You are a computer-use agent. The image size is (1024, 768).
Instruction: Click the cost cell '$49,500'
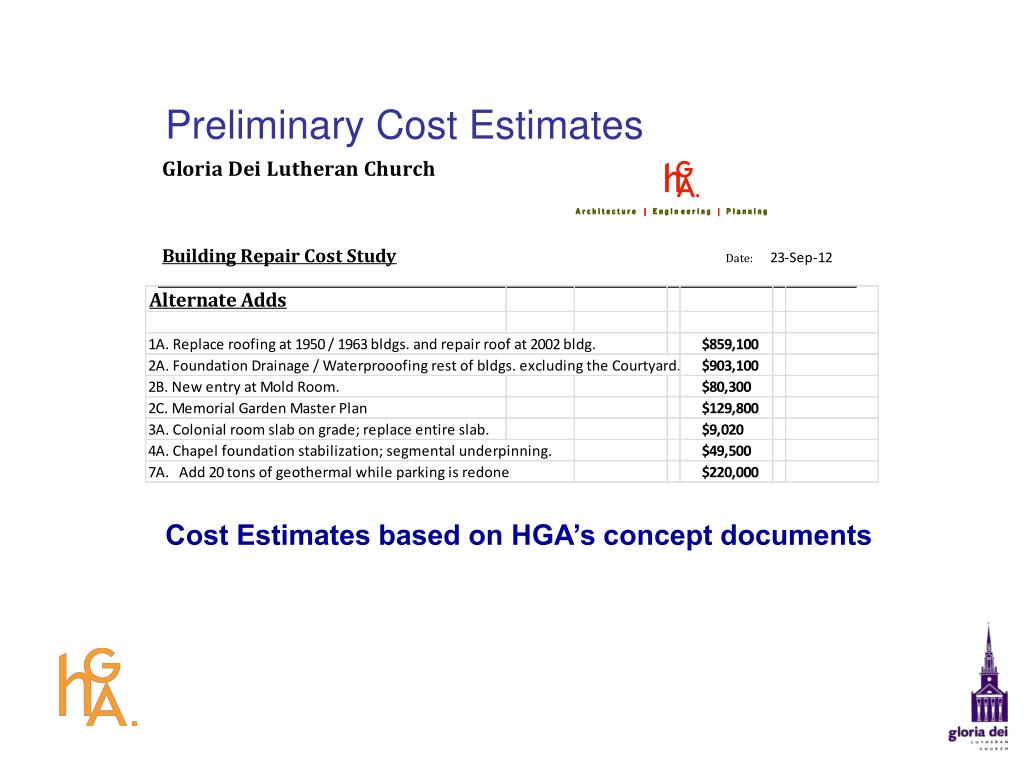click(x=726, y=451)
